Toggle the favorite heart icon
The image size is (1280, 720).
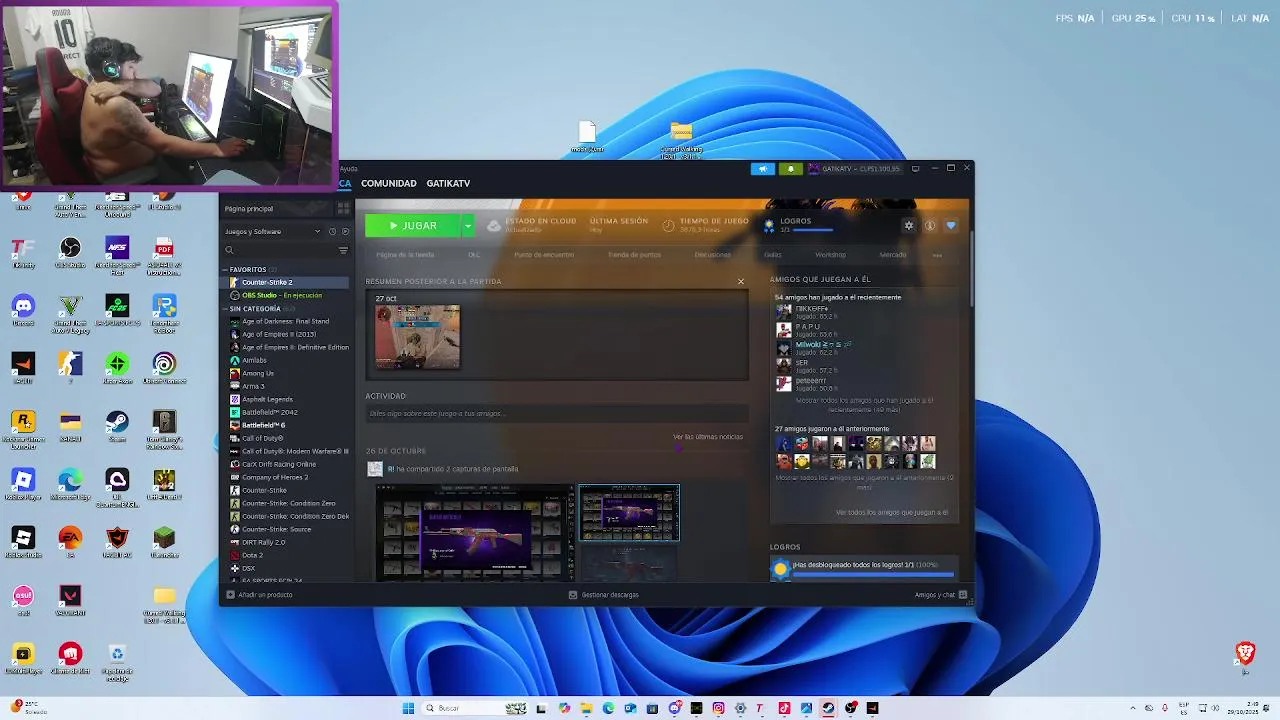tap(951, 226)
